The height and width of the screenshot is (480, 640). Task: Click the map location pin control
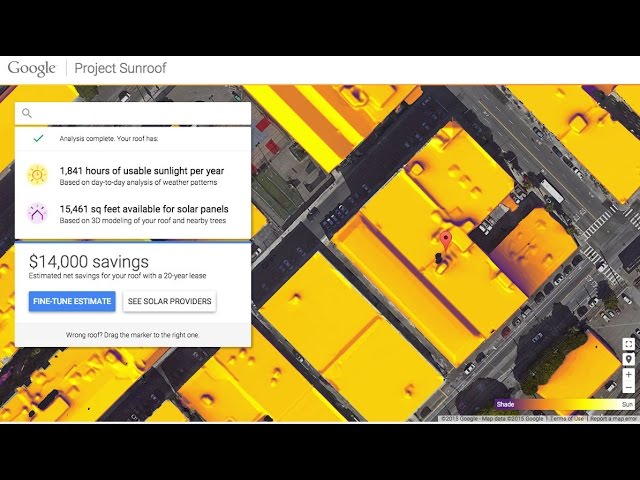pos(629,359)
